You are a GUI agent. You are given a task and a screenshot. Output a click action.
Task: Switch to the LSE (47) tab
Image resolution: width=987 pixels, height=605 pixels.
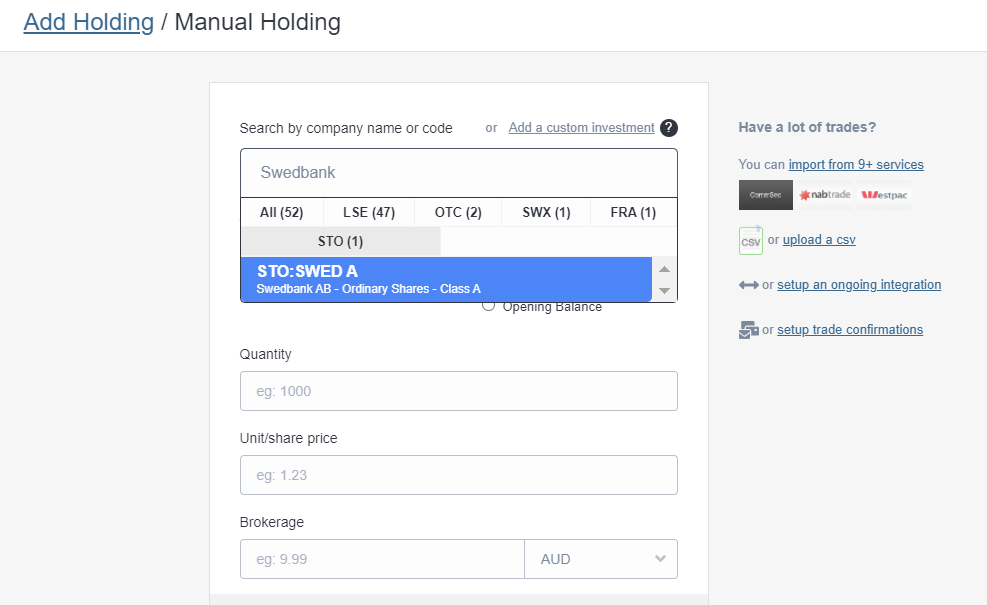click(x=369, y=212)
